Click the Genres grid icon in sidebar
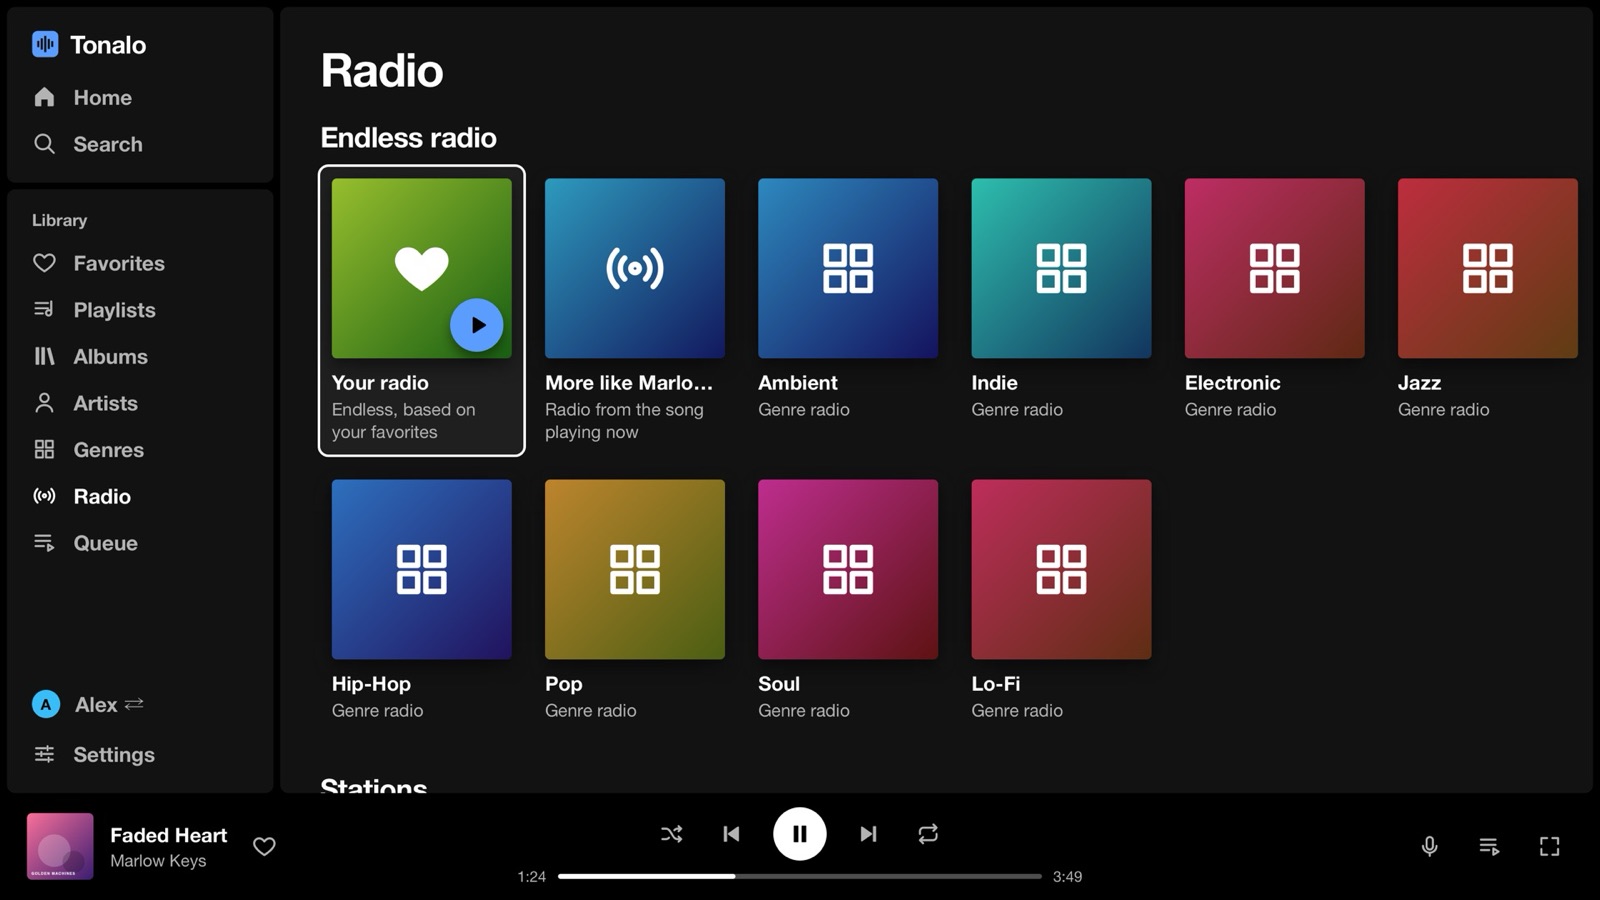The width and height of the screenshot is (1600, 900). 44,450
